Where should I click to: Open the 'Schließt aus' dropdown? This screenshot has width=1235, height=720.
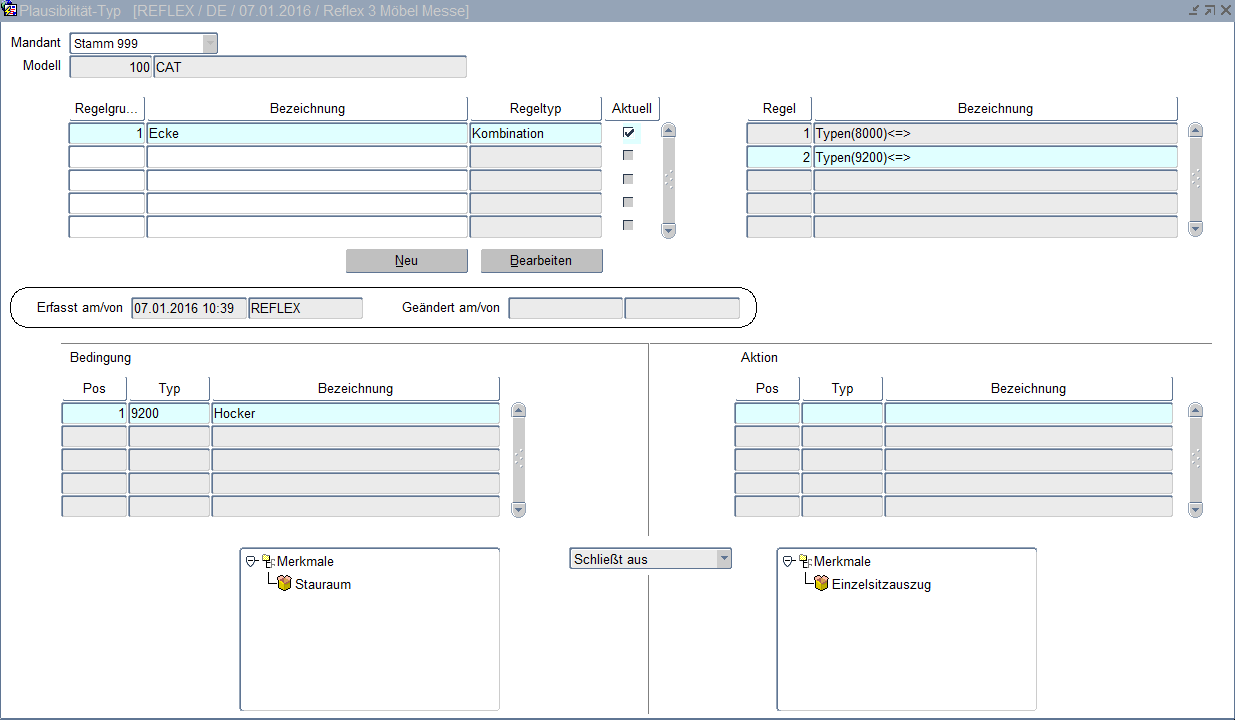(723, 559)
